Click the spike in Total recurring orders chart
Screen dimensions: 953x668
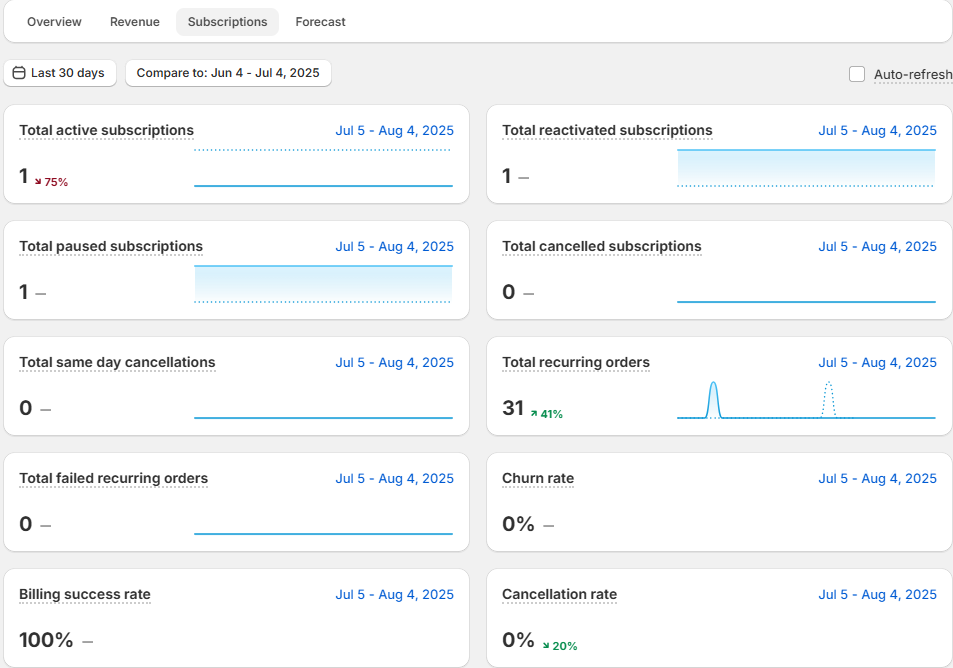coord(713,398)
